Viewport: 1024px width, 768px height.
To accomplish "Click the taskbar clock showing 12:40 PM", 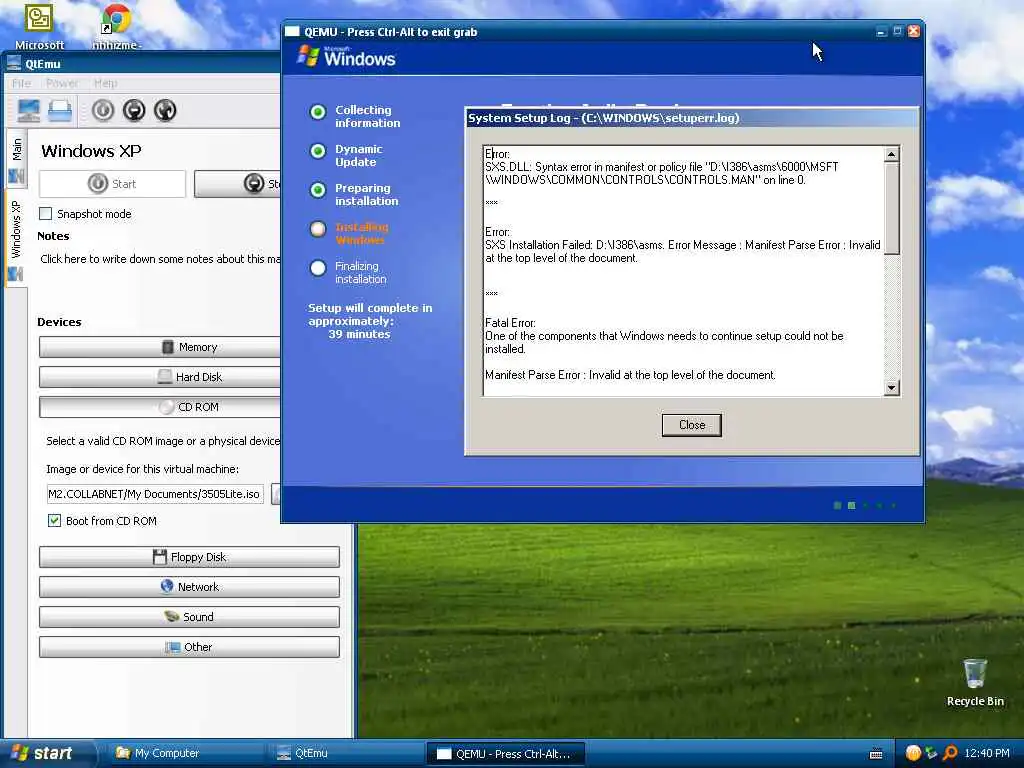I will [986, 753].
